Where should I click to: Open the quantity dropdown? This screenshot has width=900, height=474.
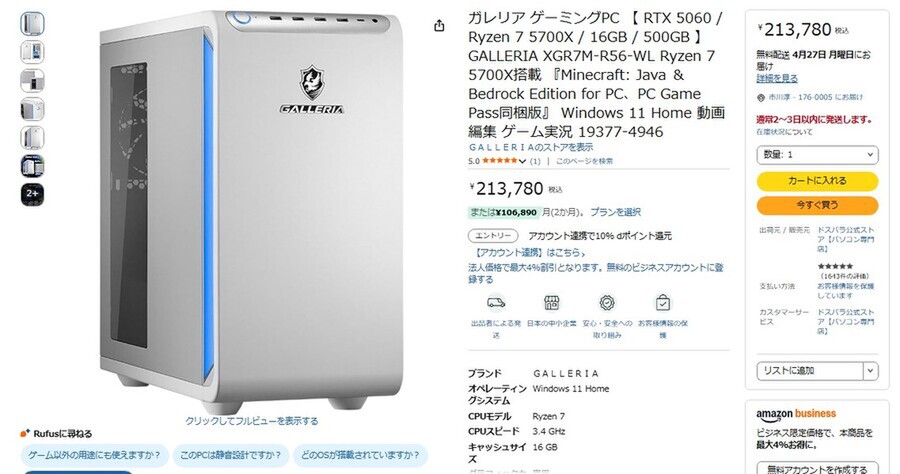(817, 154)
